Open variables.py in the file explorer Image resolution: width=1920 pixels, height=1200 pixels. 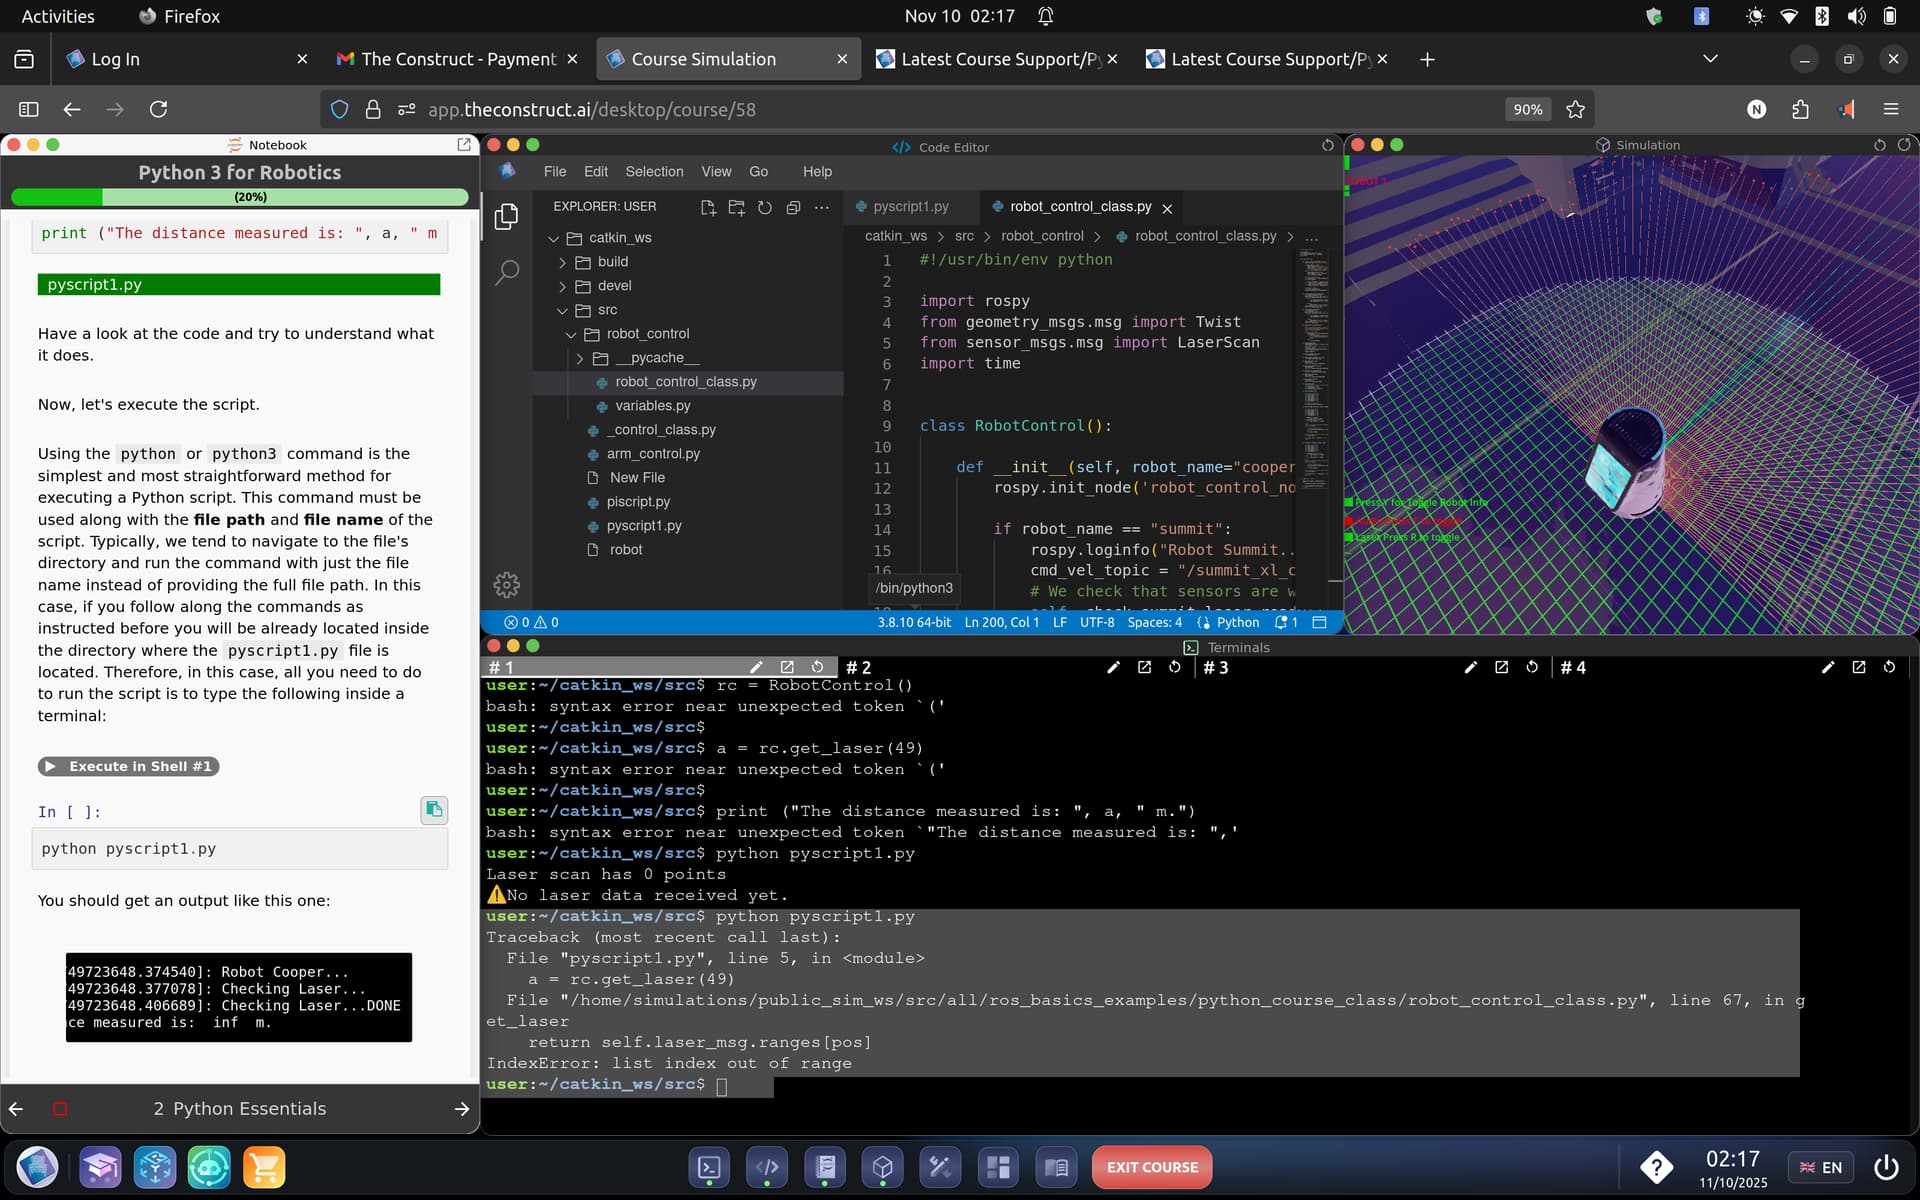652,406
